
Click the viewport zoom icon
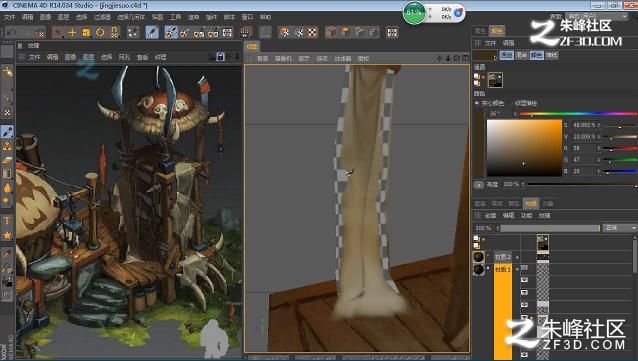[x=448, y=59]
